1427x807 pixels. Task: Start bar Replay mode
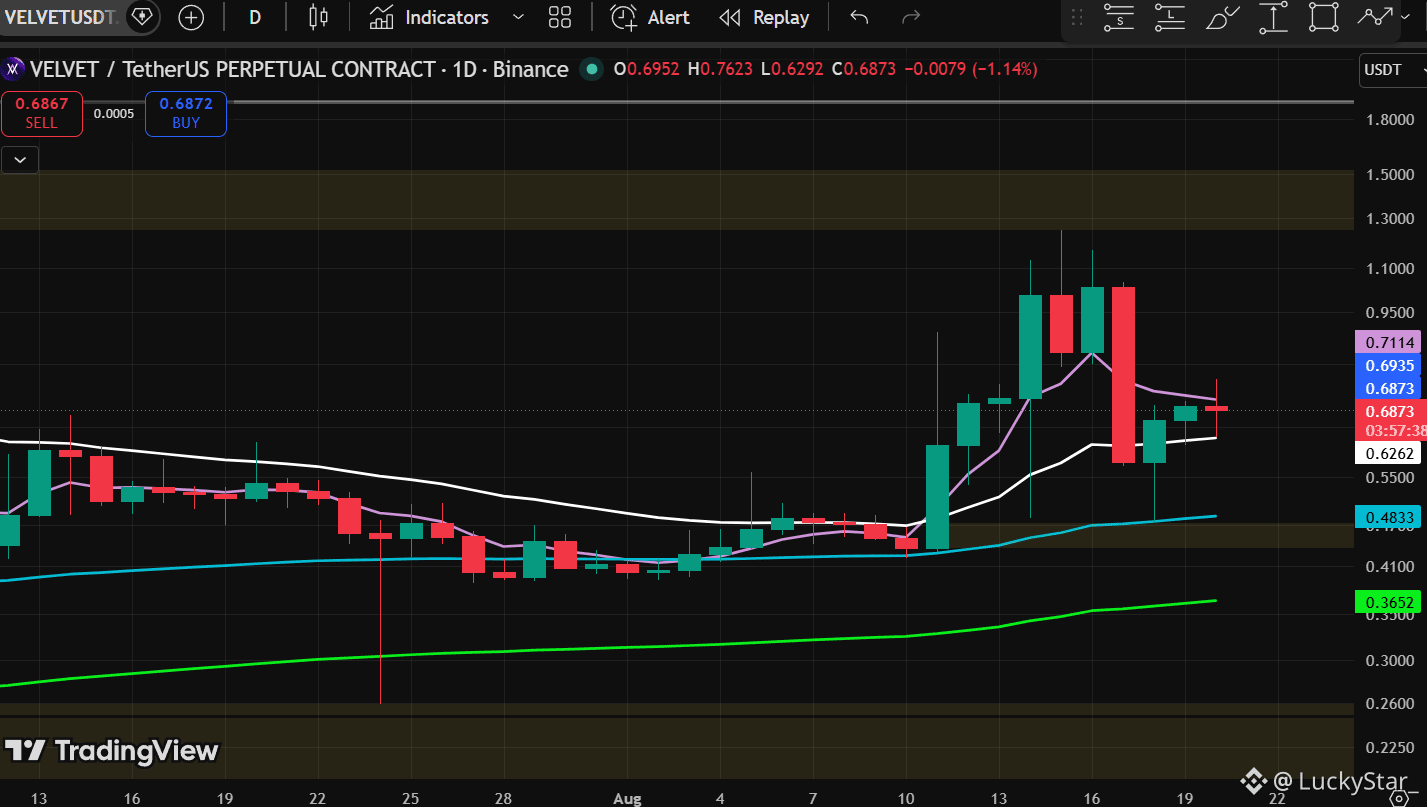[765, 17]
